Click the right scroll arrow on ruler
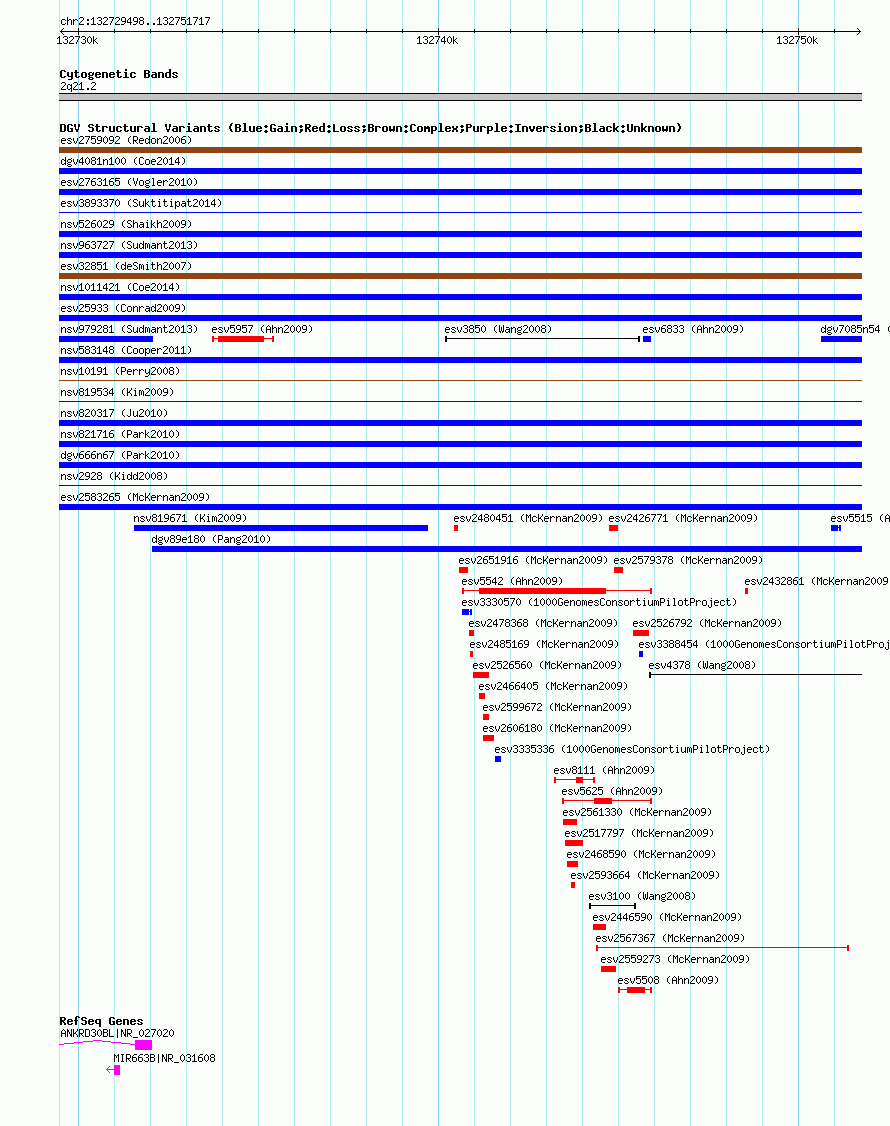890x1126 pixels. click(x=858, y=31)
